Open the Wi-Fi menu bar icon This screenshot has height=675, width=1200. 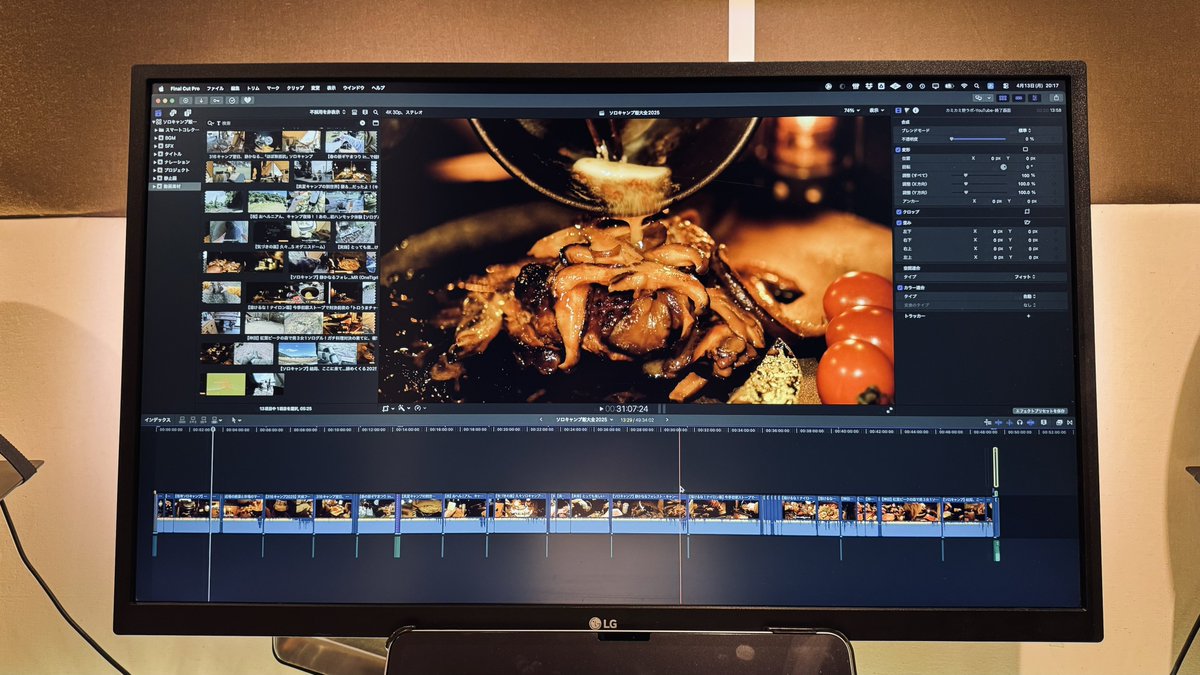coord(964,86)
